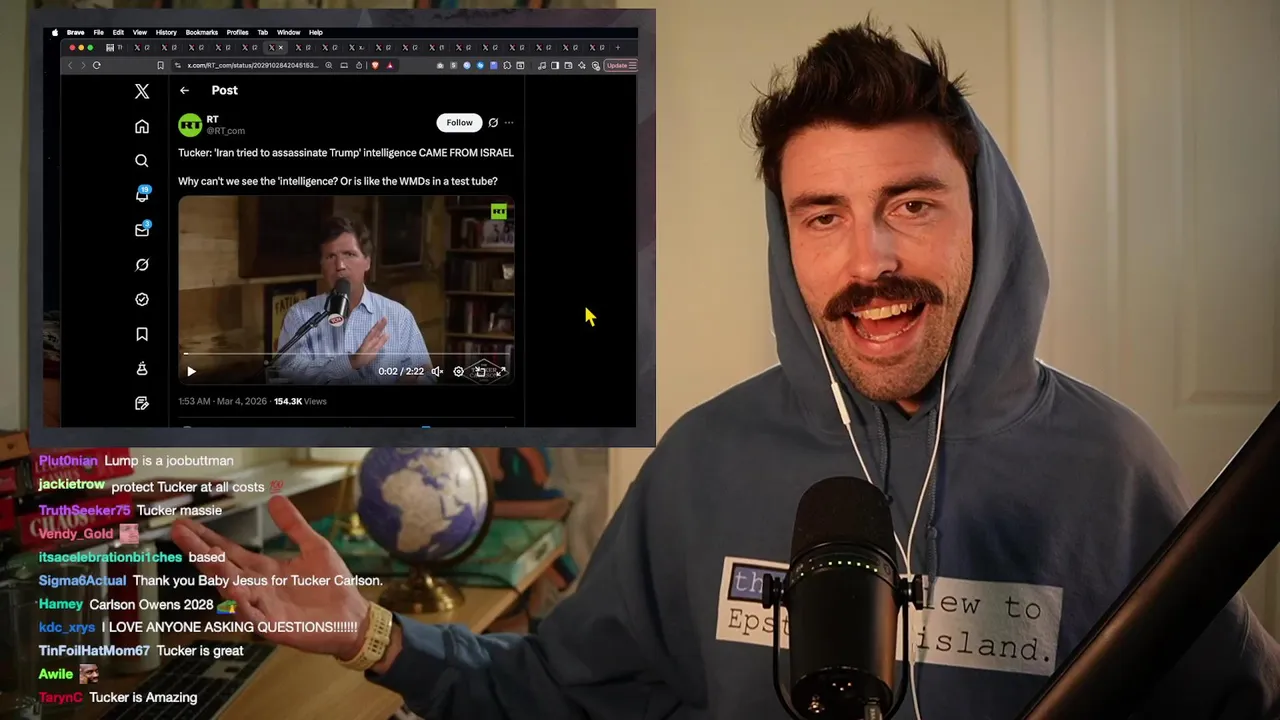The width and height of the screenshot is (1280, 720).
Task: Click the post text about Tucker and Iran
Action: coord(346,153)
